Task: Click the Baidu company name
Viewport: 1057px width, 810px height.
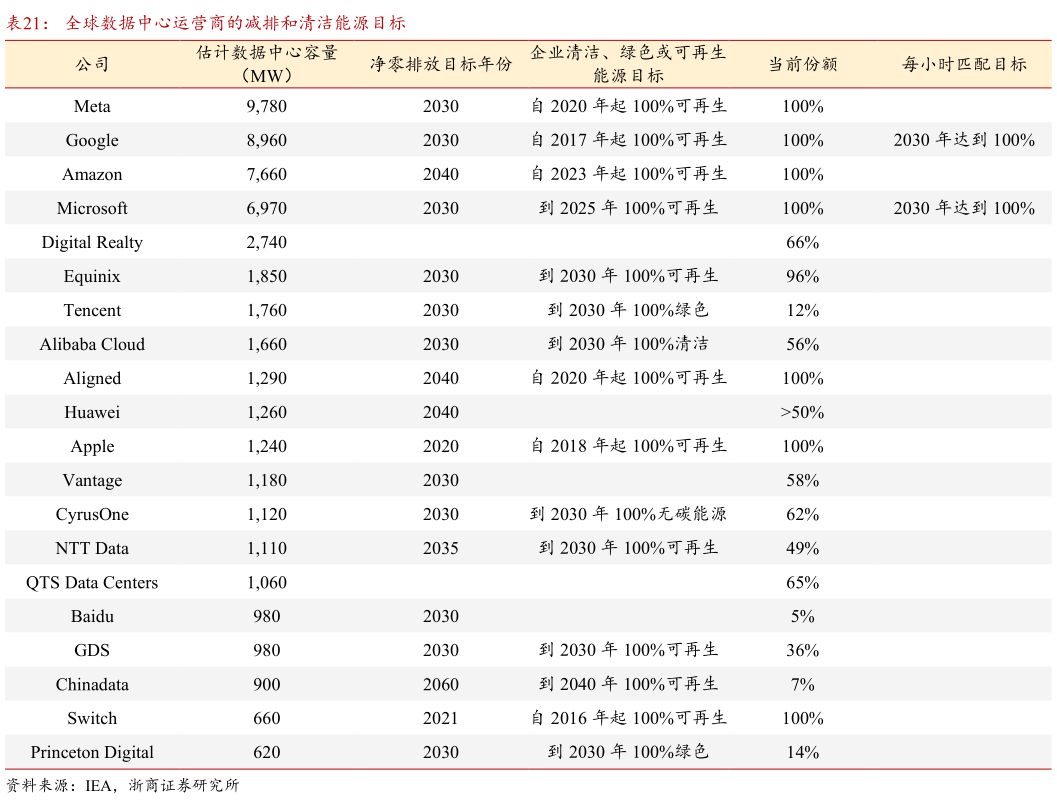Action: tap(92, 617)
